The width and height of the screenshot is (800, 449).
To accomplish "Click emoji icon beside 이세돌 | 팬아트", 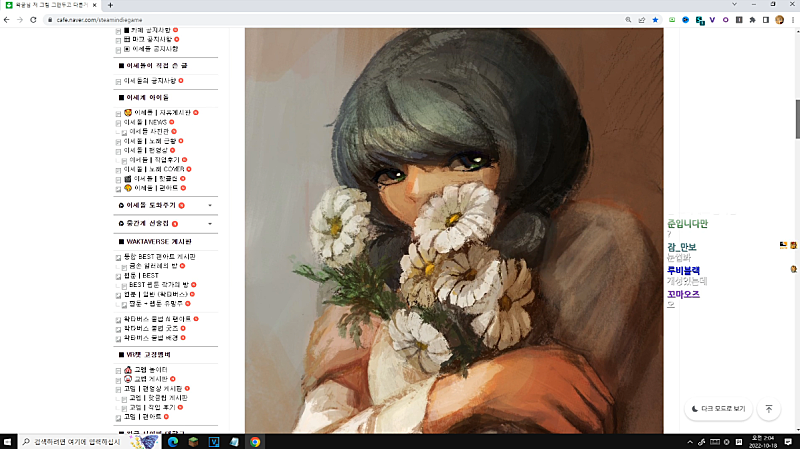I will 128,188.
